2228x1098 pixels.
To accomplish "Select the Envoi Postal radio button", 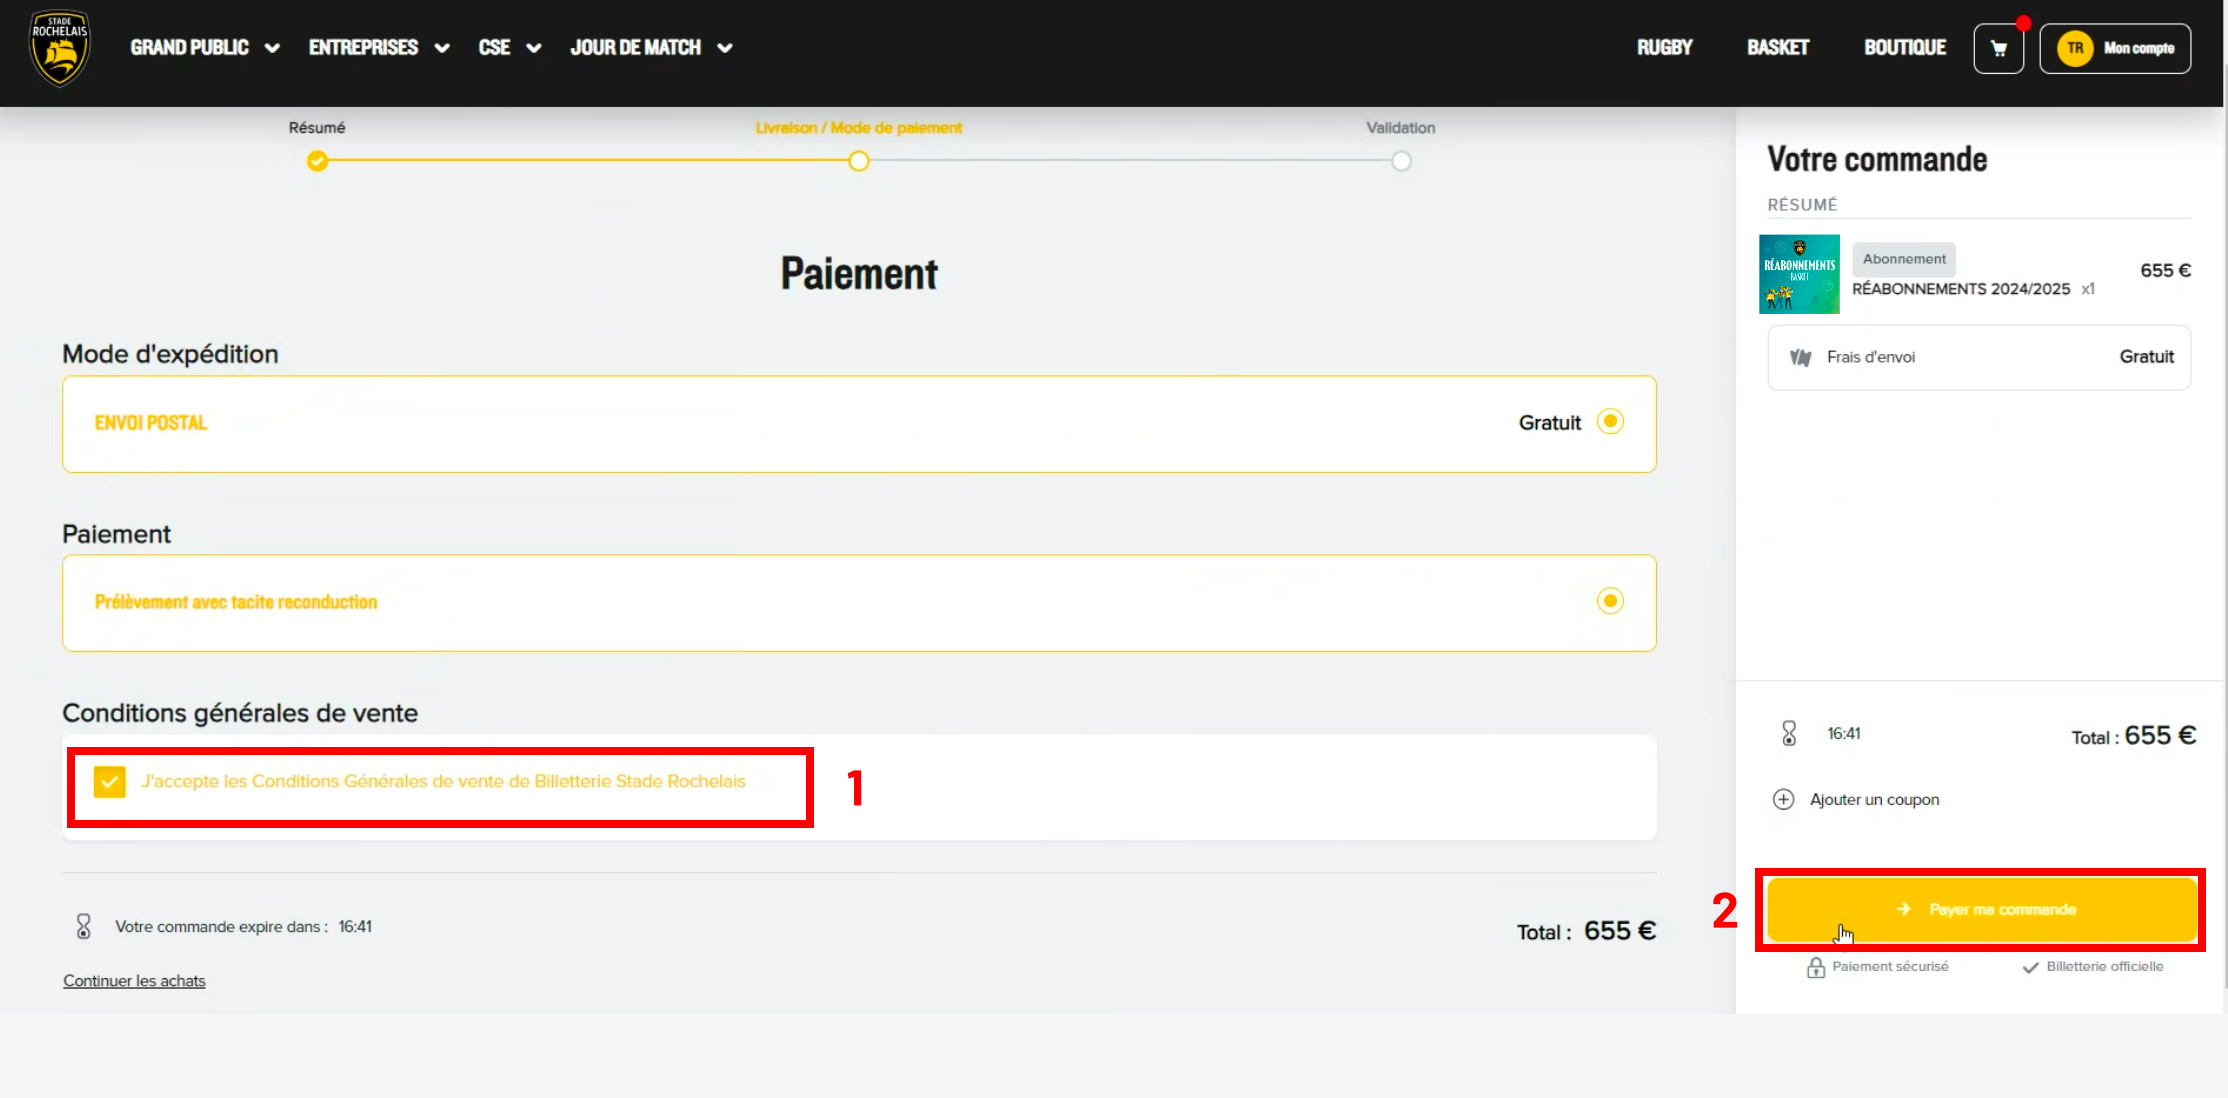I will pos(1610,422).
